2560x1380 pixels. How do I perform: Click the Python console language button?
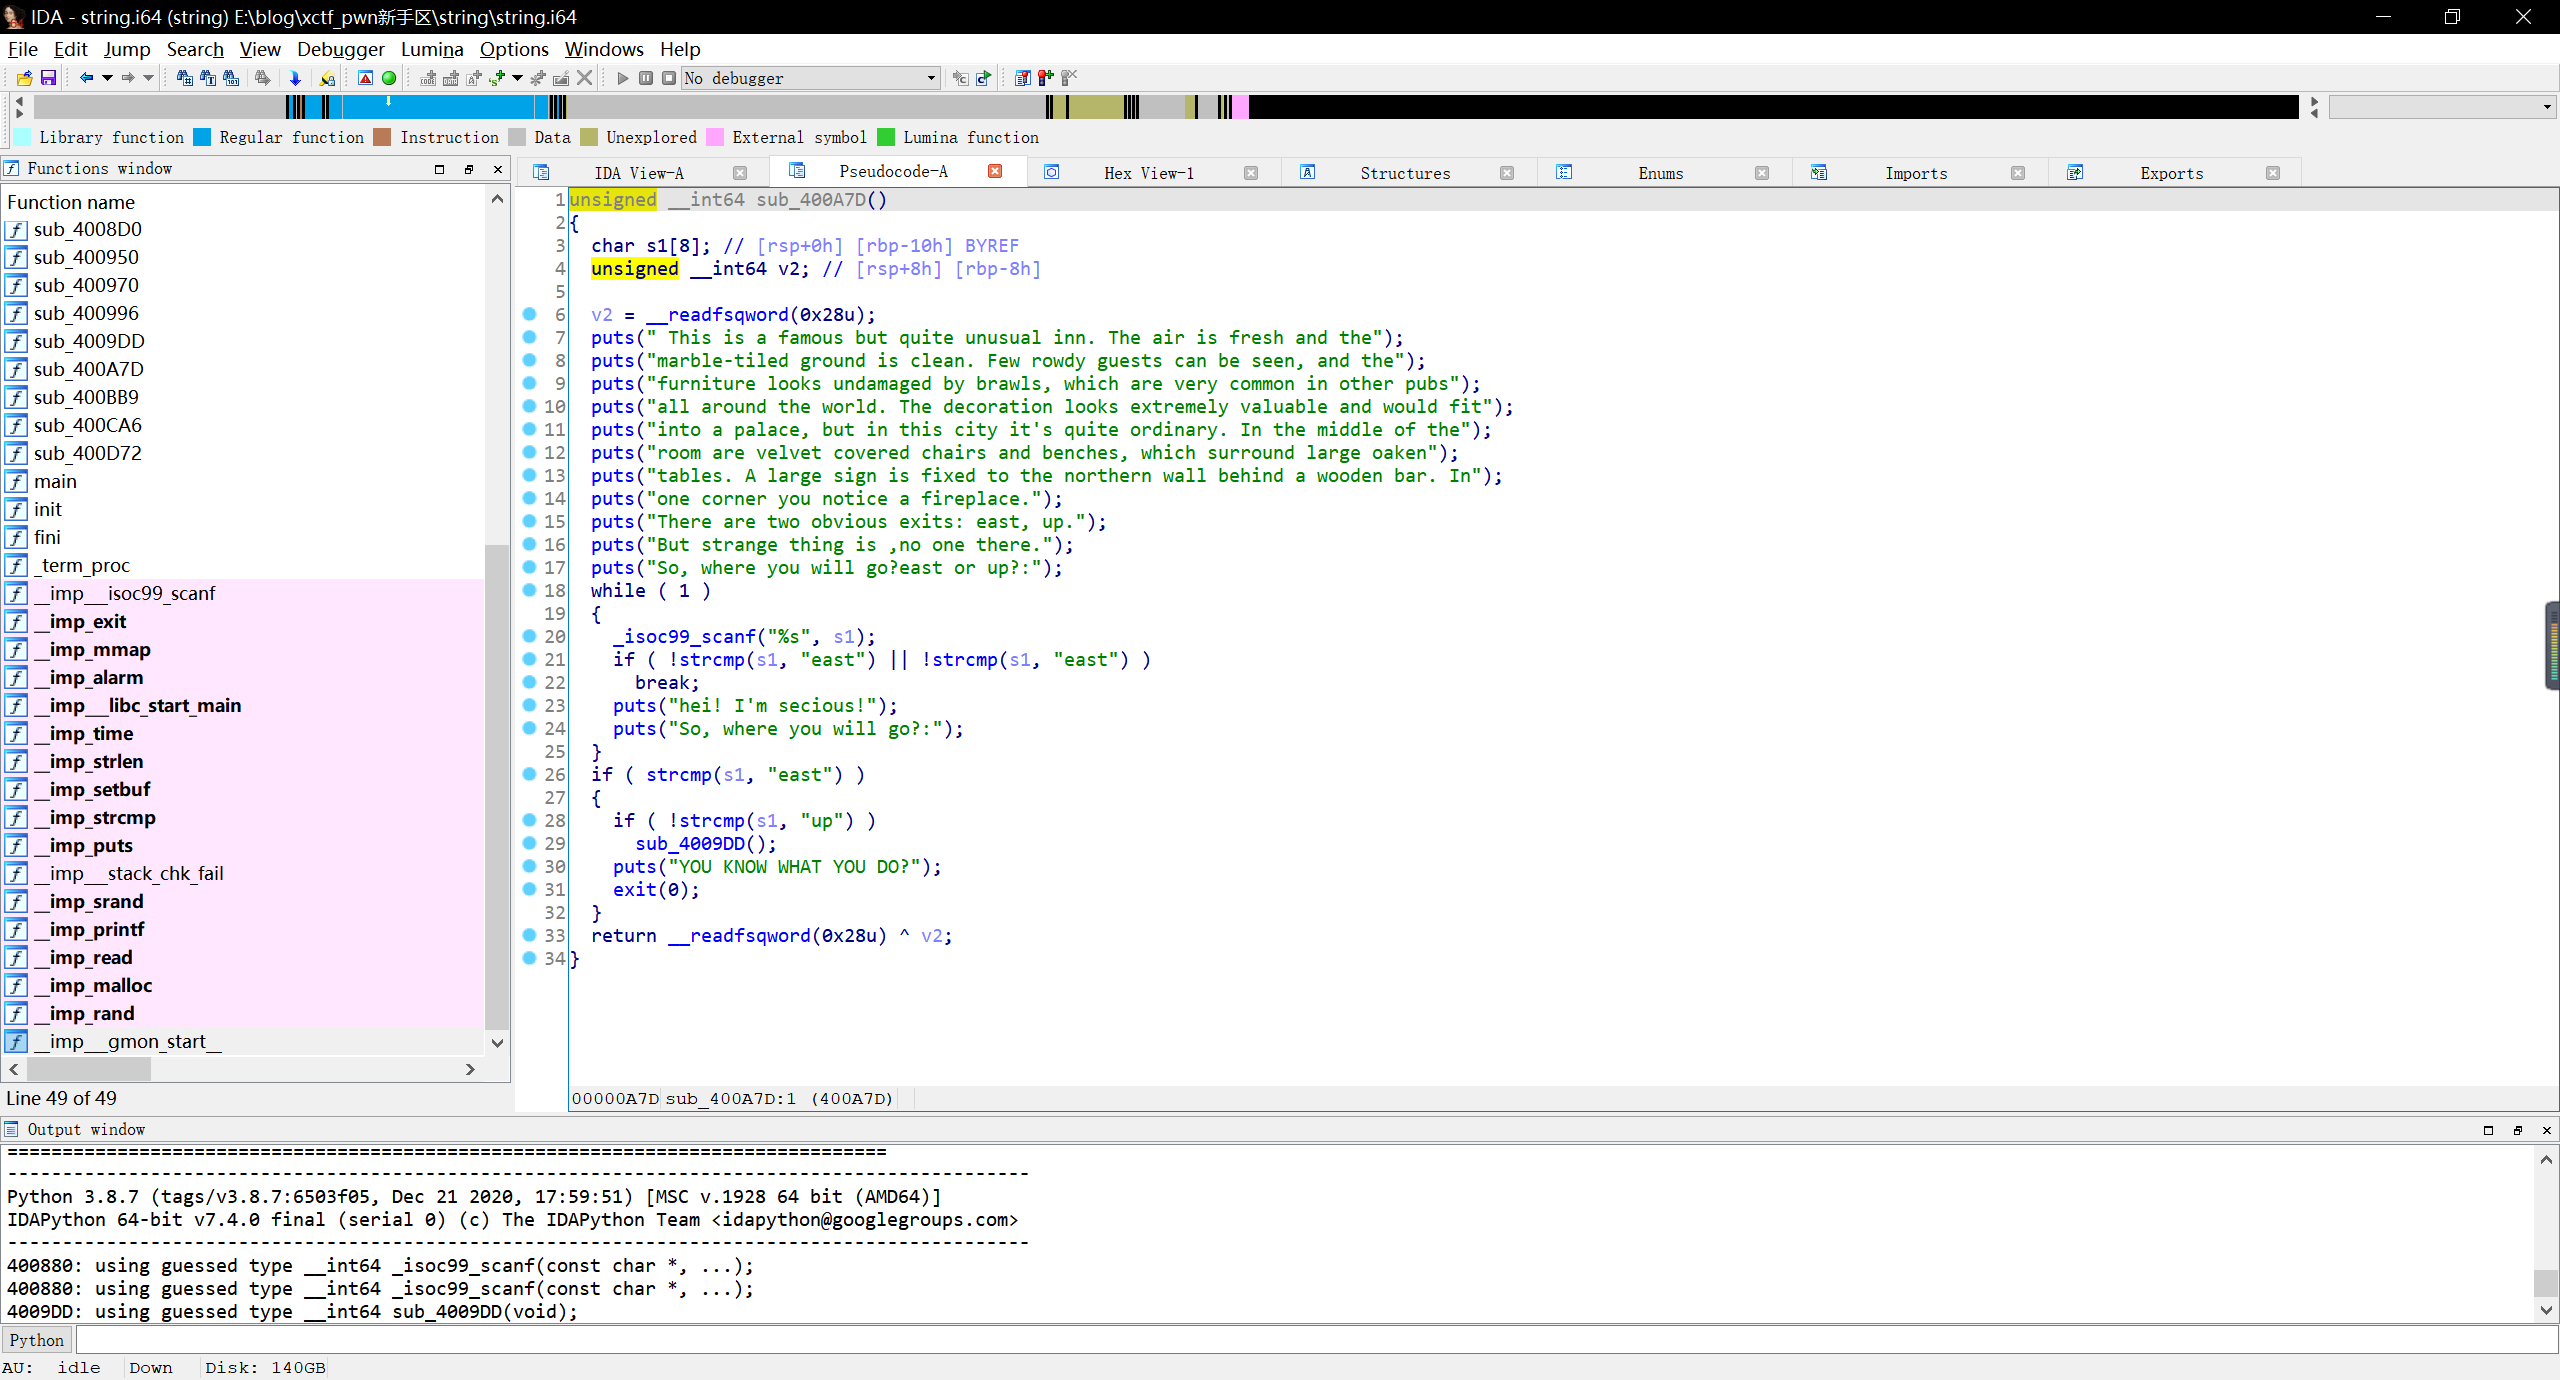[x=37, y=1340]
